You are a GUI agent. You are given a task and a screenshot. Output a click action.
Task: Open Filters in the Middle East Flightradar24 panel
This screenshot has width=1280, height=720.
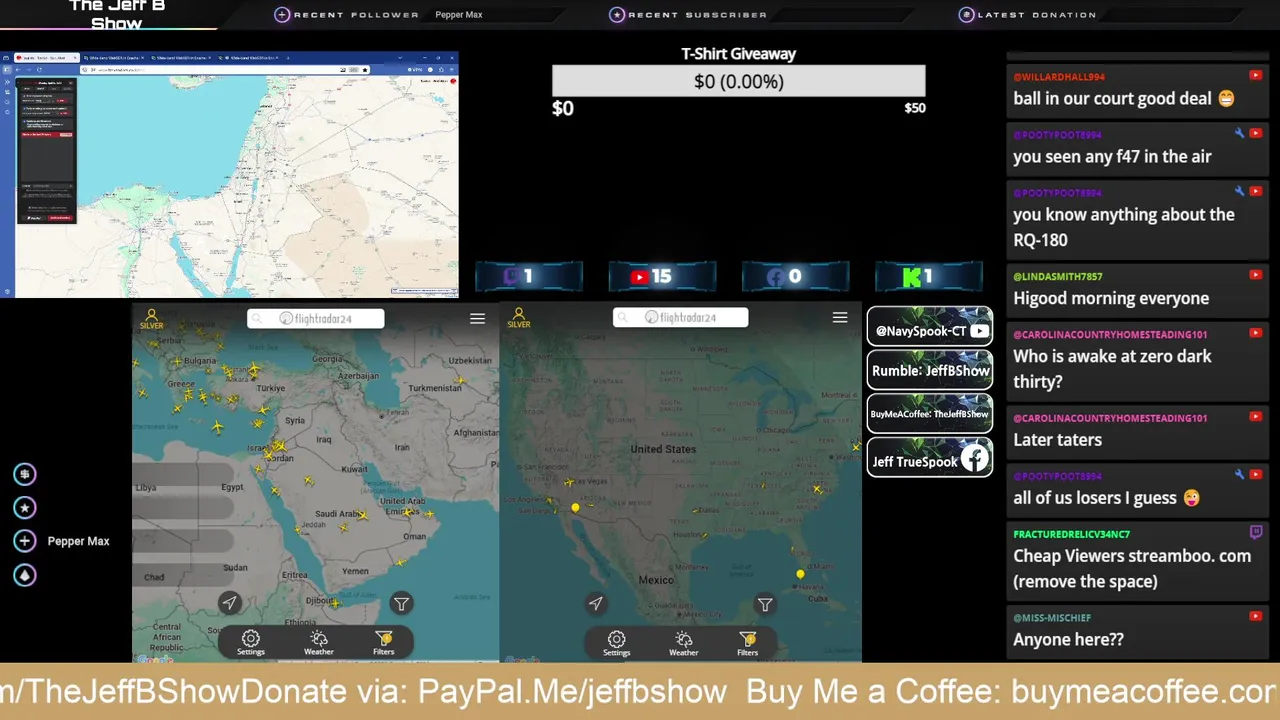[x=384, y=642]
